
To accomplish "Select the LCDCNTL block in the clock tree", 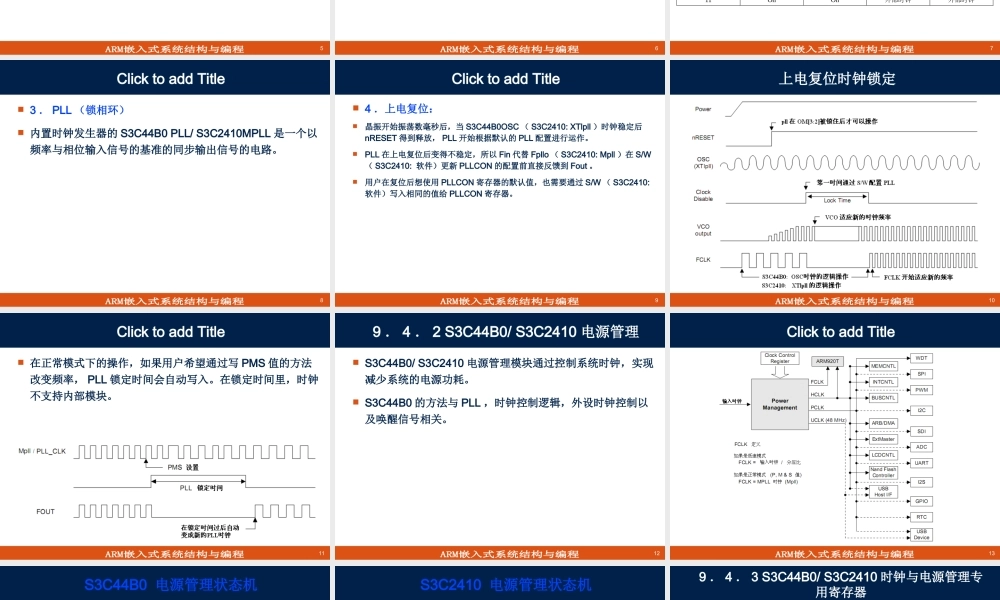I will coord(884,455).
